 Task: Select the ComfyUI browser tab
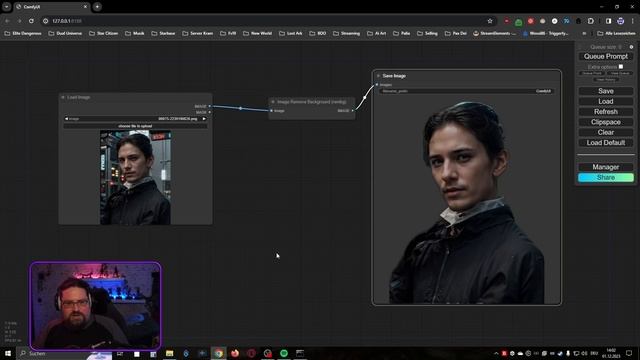coord(51,7)
